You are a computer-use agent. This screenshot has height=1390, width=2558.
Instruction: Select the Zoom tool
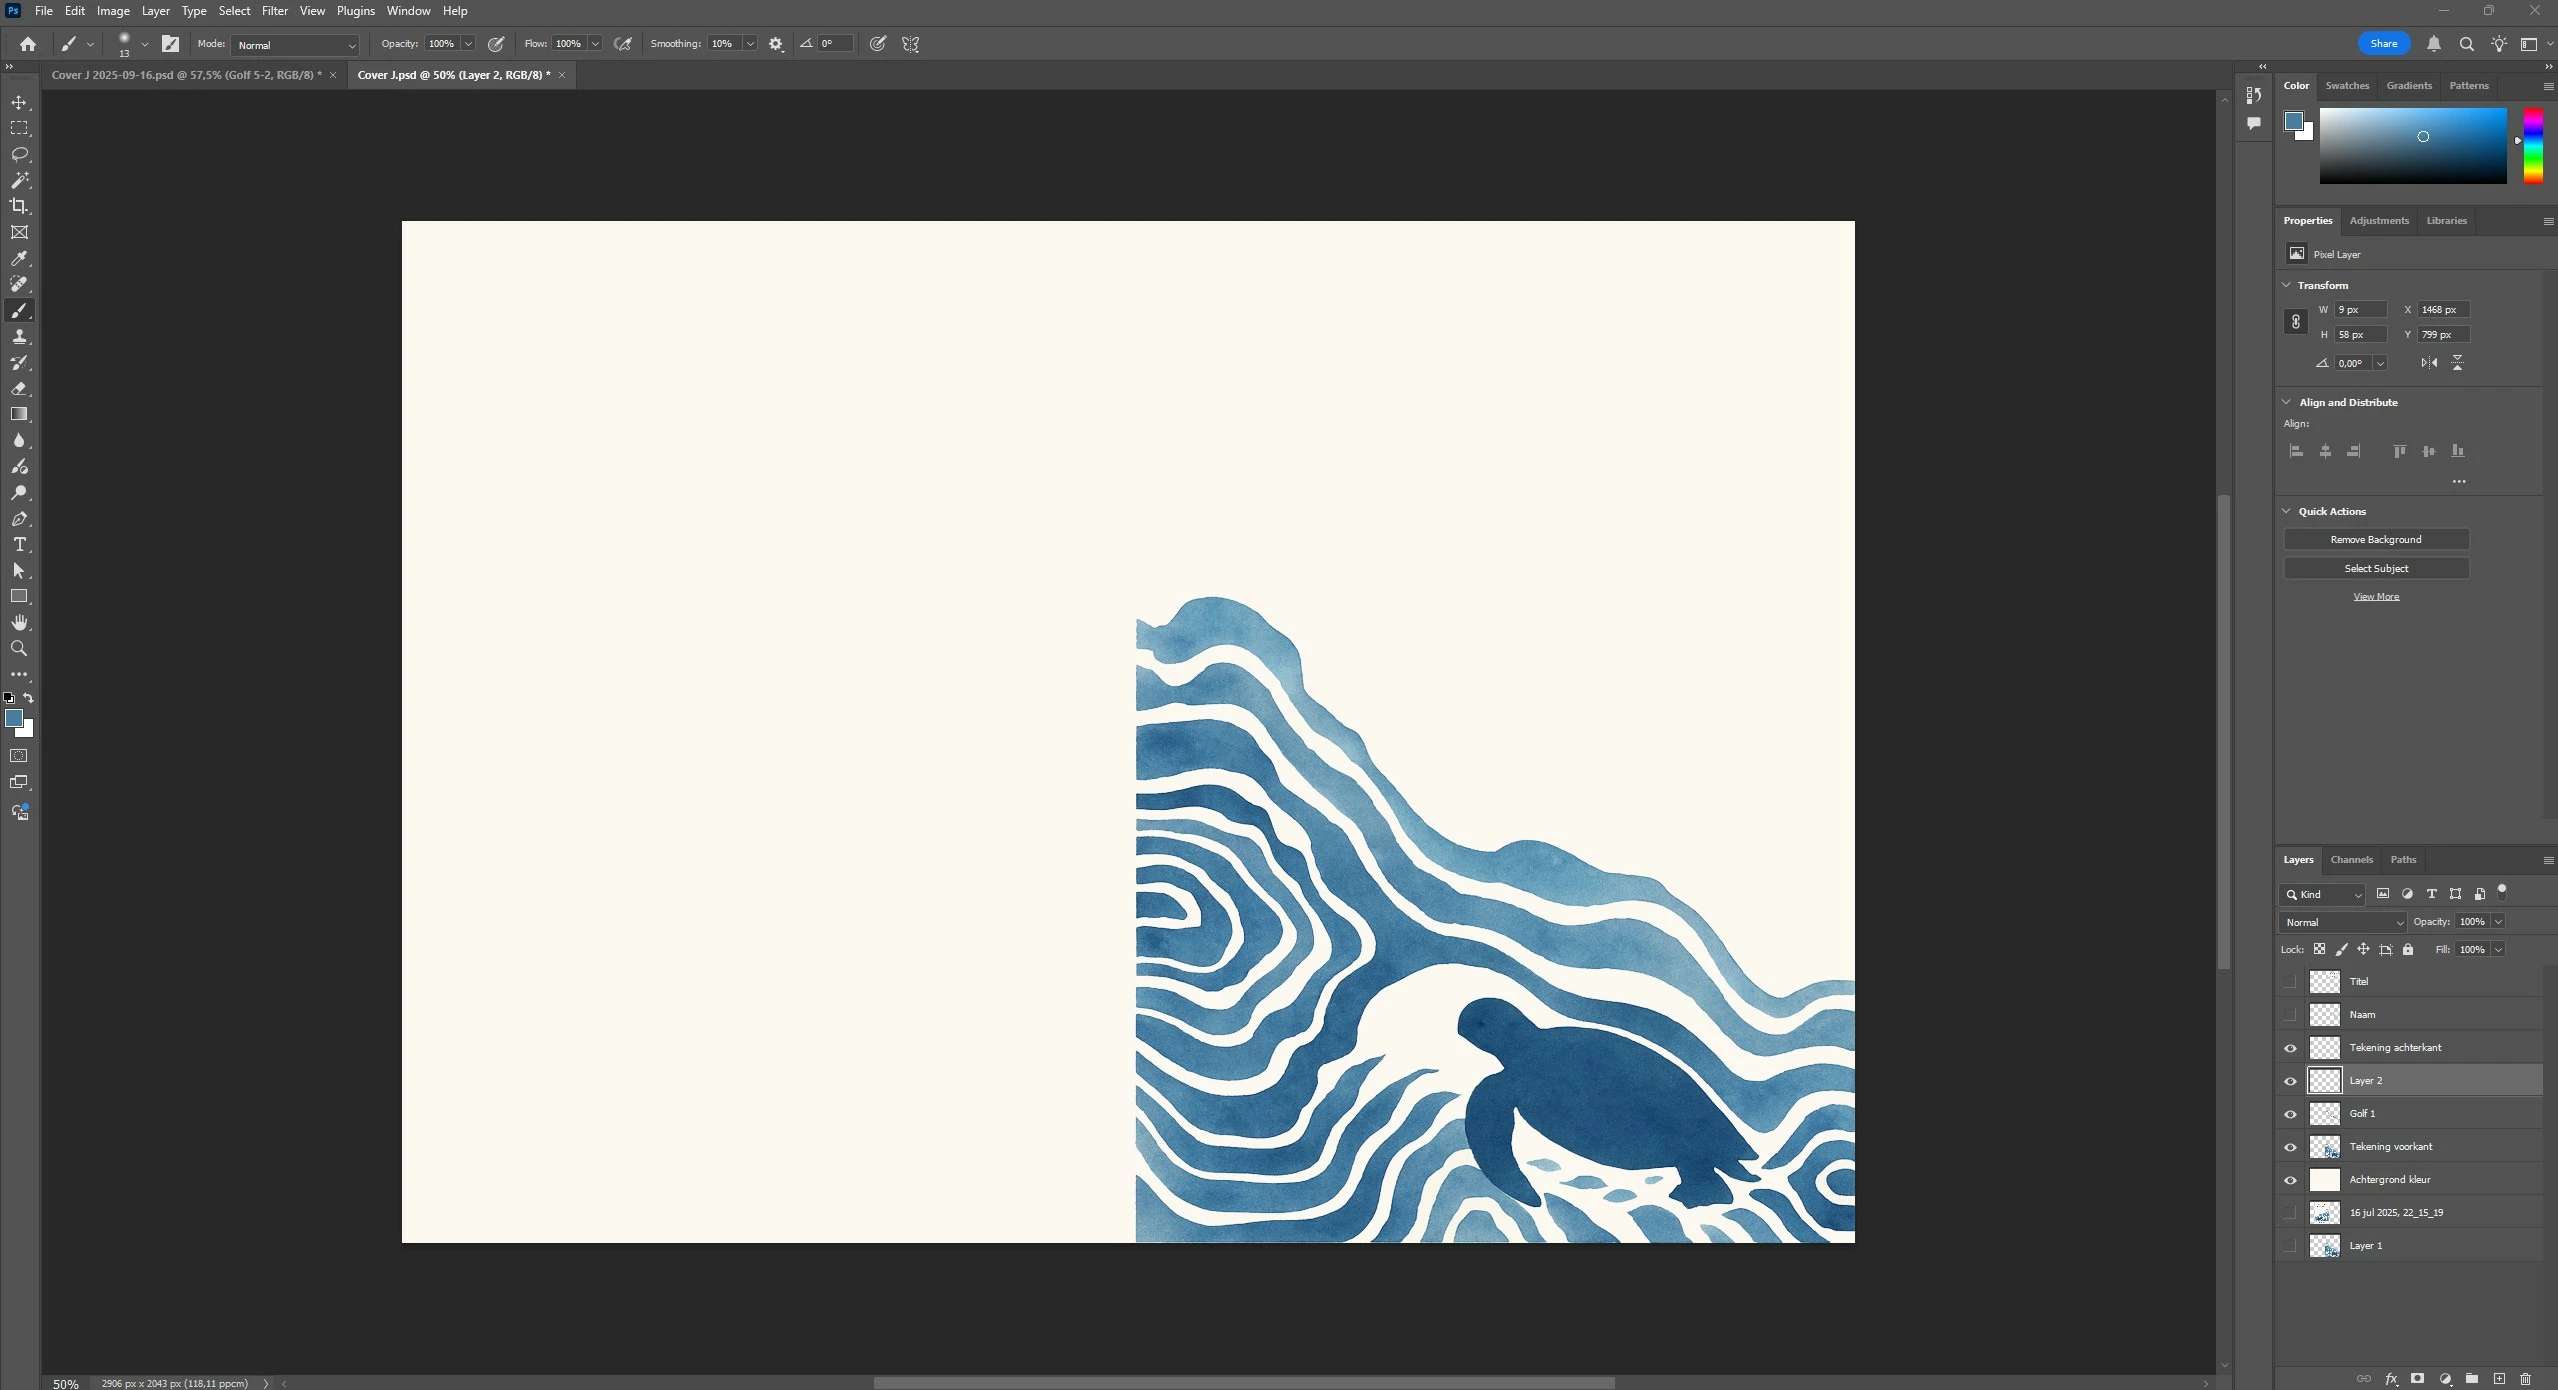point(19,648)
